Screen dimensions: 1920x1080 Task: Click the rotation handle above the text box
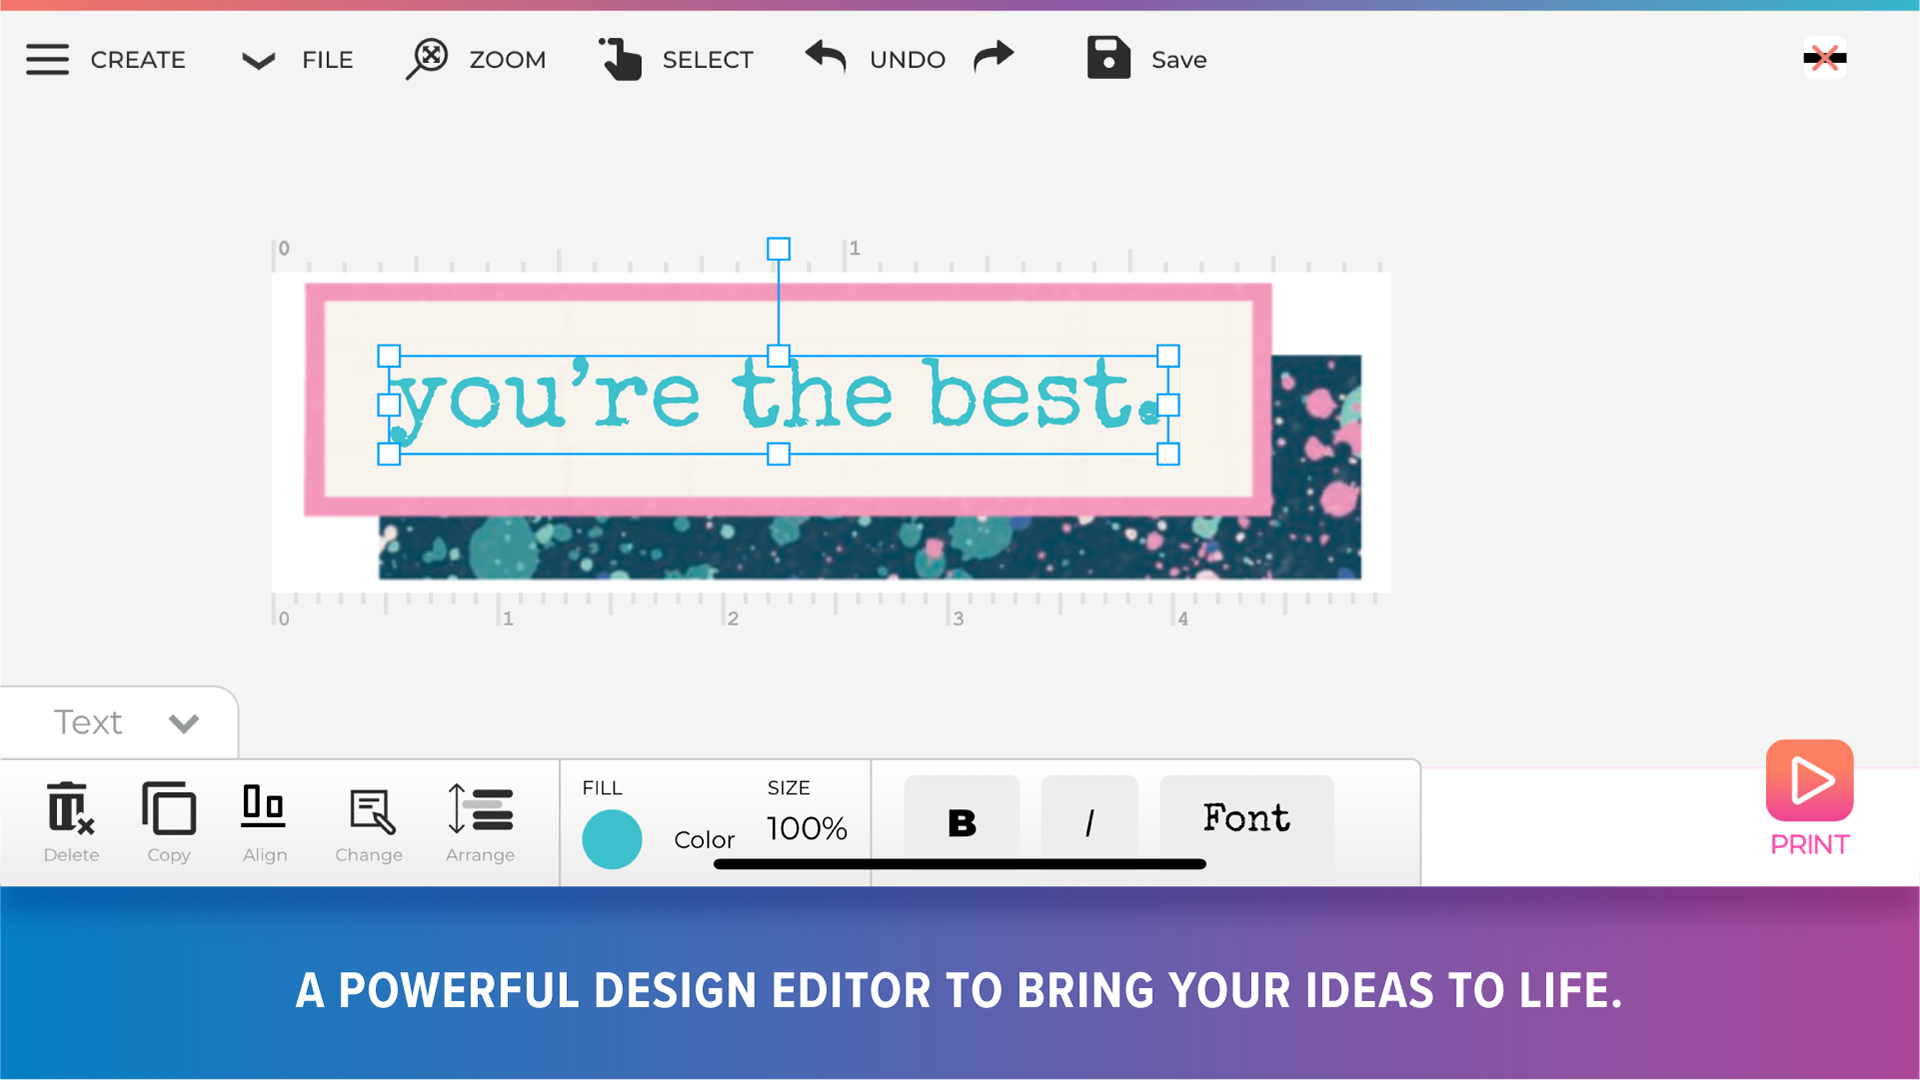click(x=778, y=248)
